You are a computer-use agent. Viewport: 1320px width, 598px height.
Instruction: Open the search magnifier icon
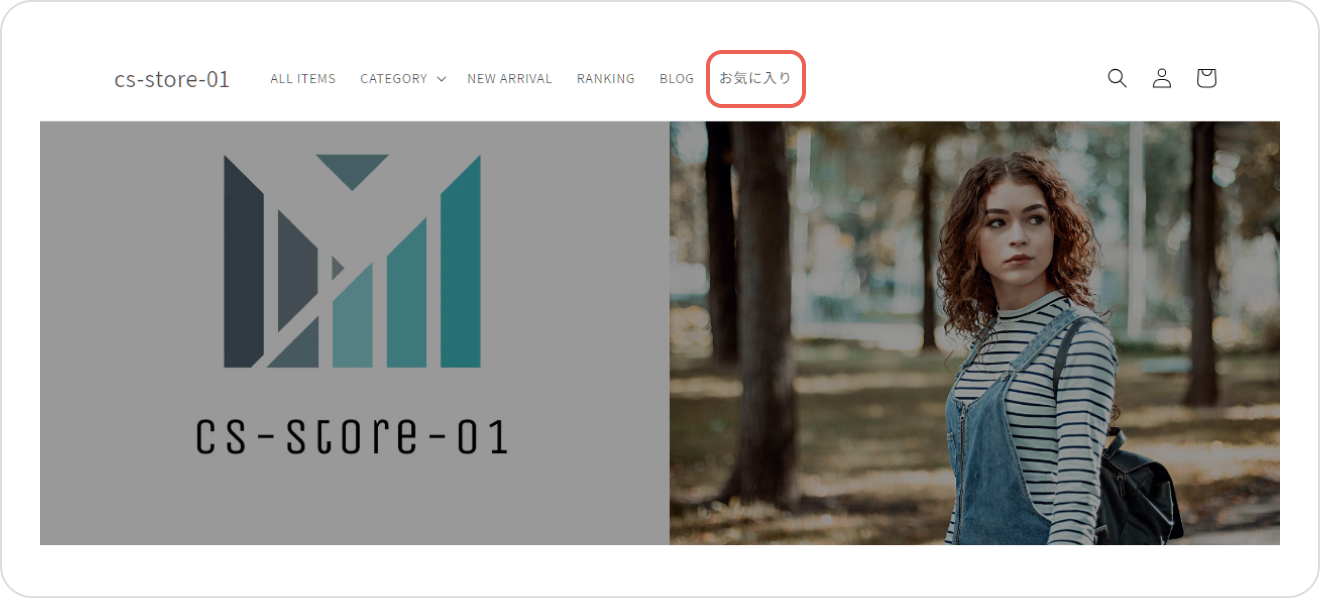pyautogui.click(x=1117, y=78)
